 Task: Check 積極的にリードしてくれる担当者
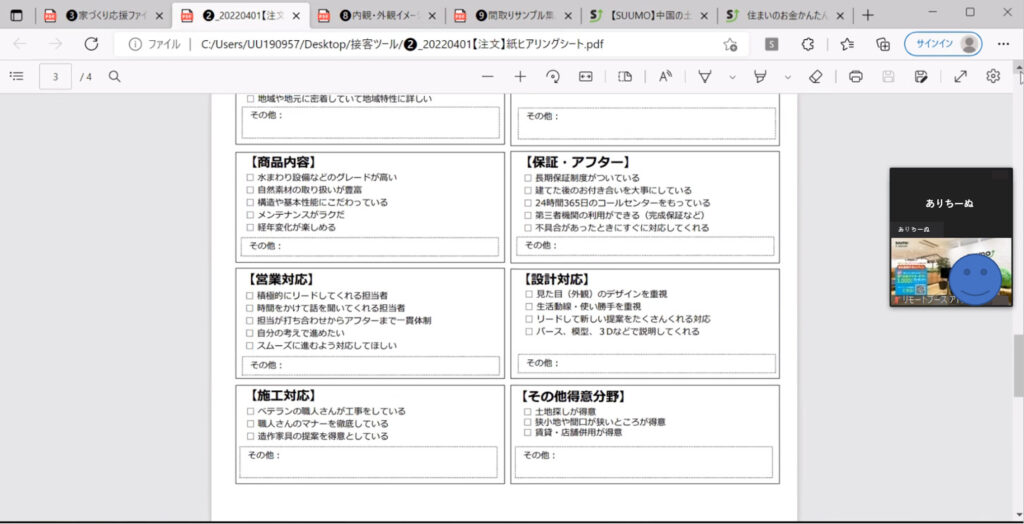250,295
